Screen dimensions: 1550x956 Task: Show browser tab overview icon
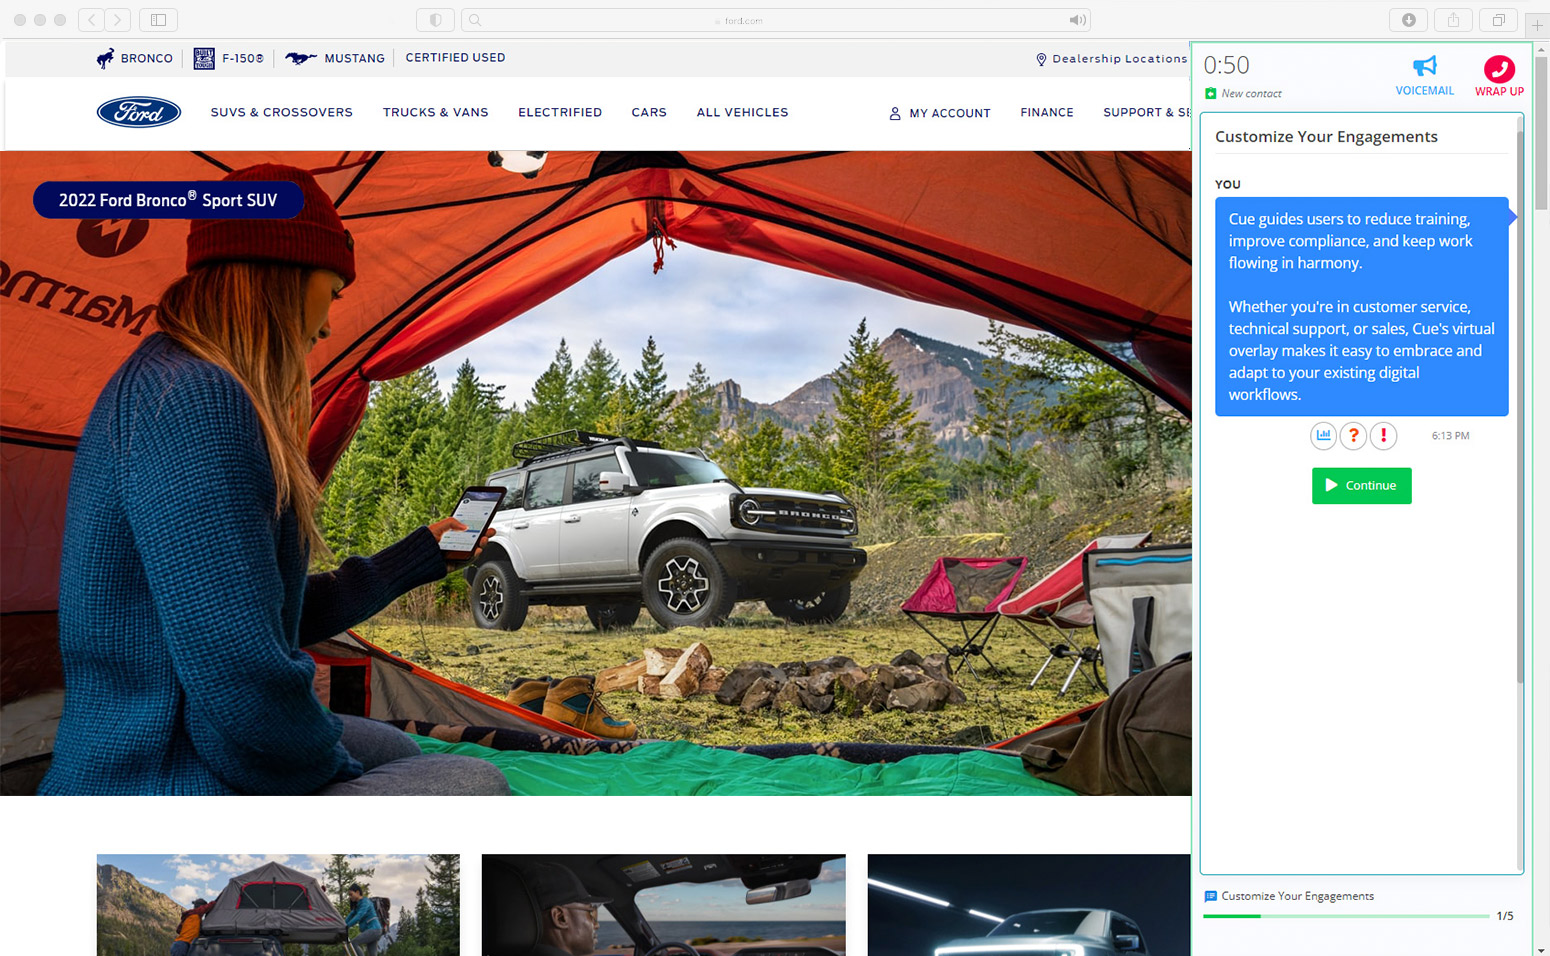pos(1498,20)
